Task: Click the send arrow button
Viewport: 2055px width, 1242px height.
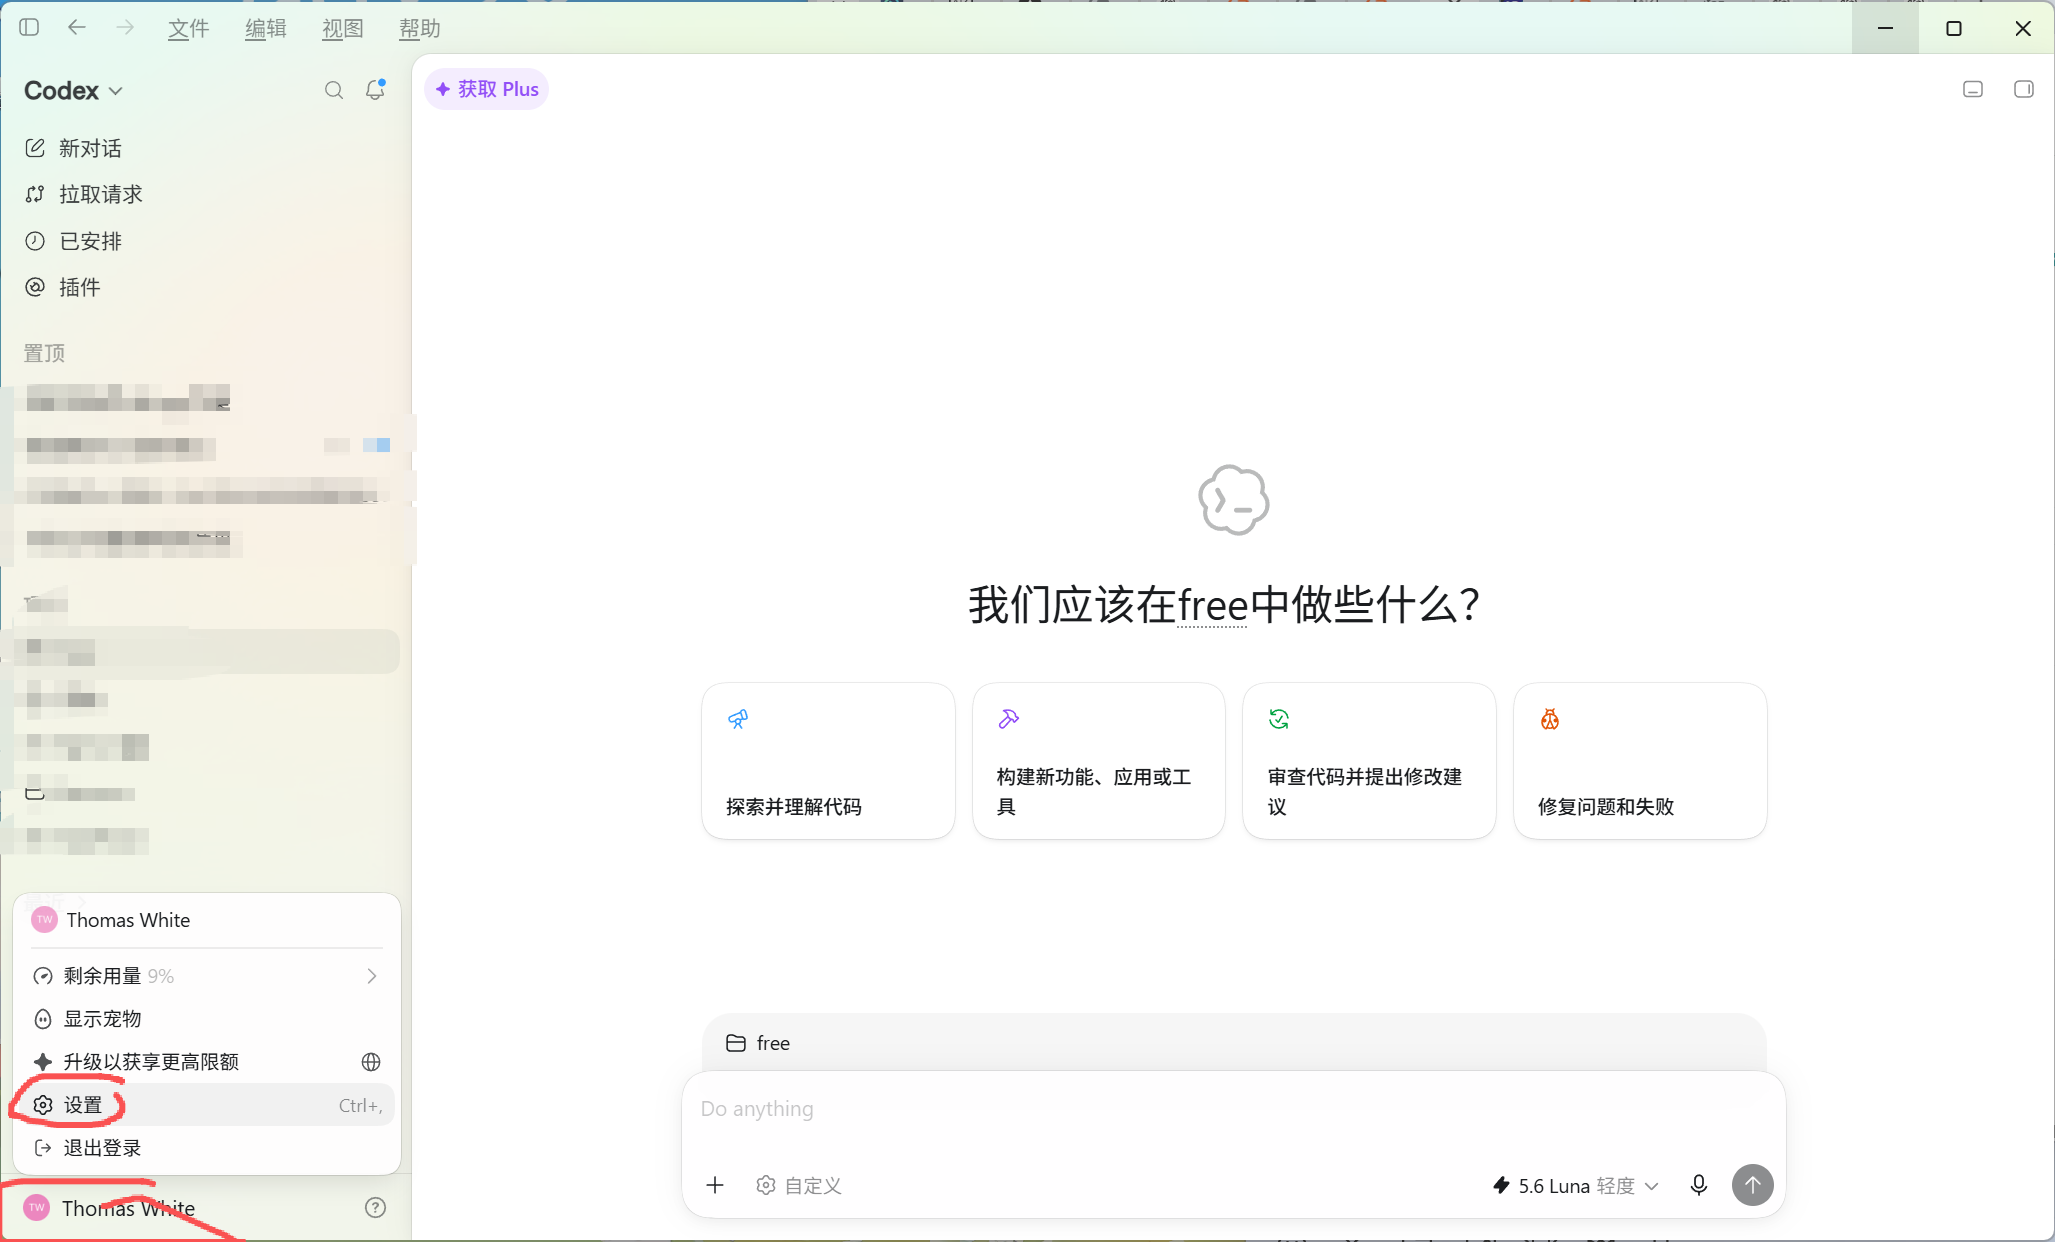Action: (x=1753, y=1185)
